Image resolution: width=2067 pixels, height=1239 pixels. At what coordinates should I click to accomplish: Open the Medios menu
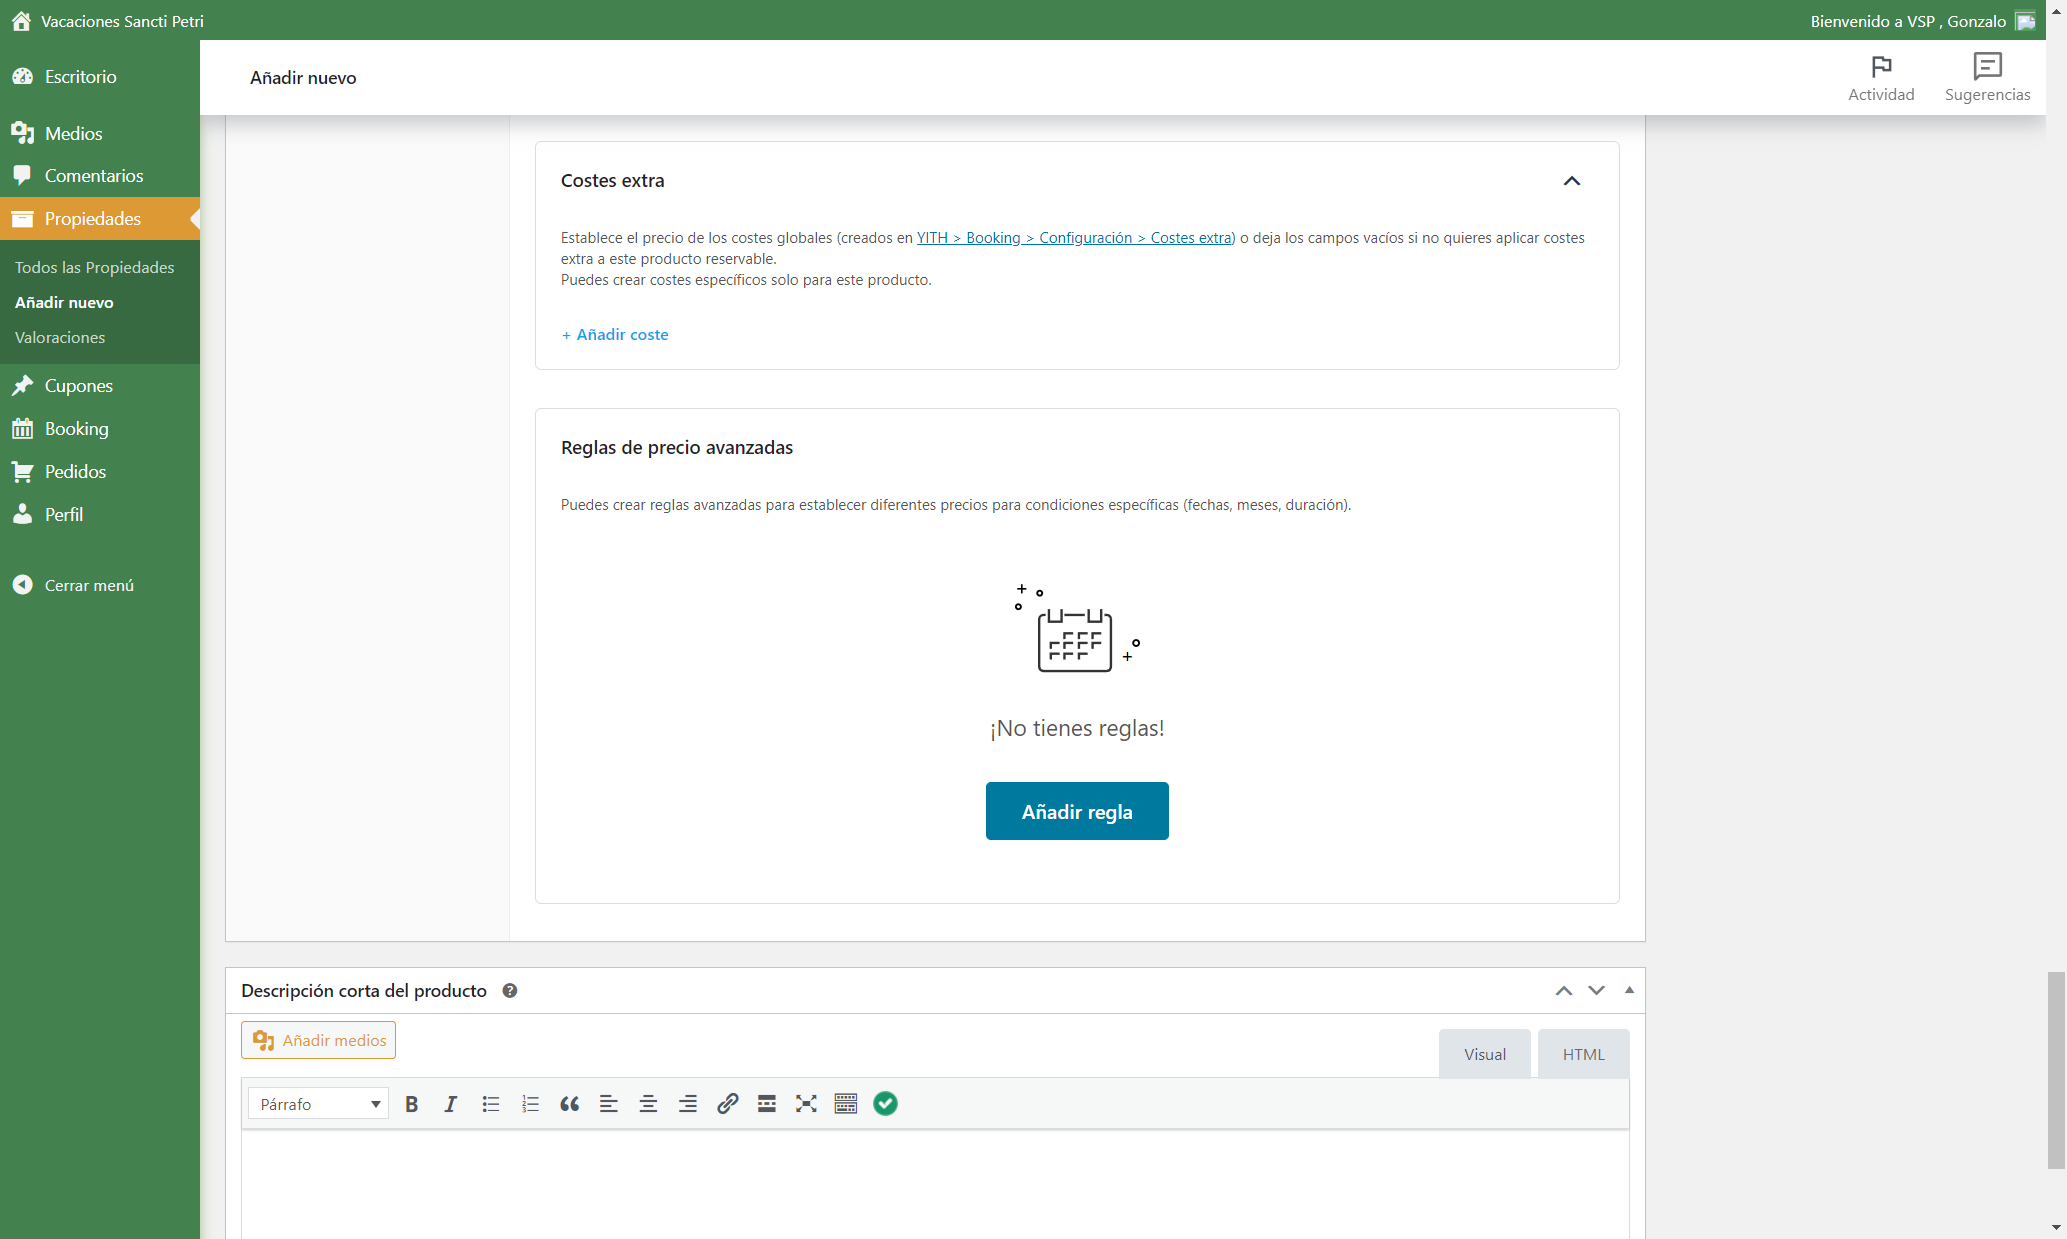click(x=100, y=134)
